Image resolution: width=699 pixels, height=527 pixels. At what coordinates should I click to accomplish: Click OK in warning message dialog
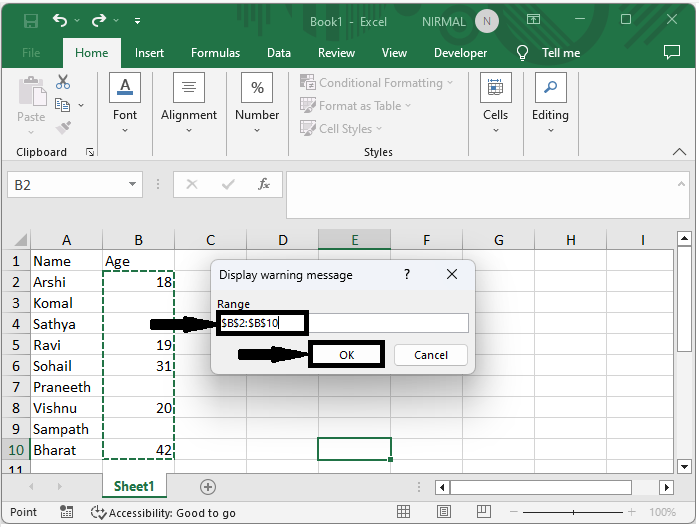[346, 355]
